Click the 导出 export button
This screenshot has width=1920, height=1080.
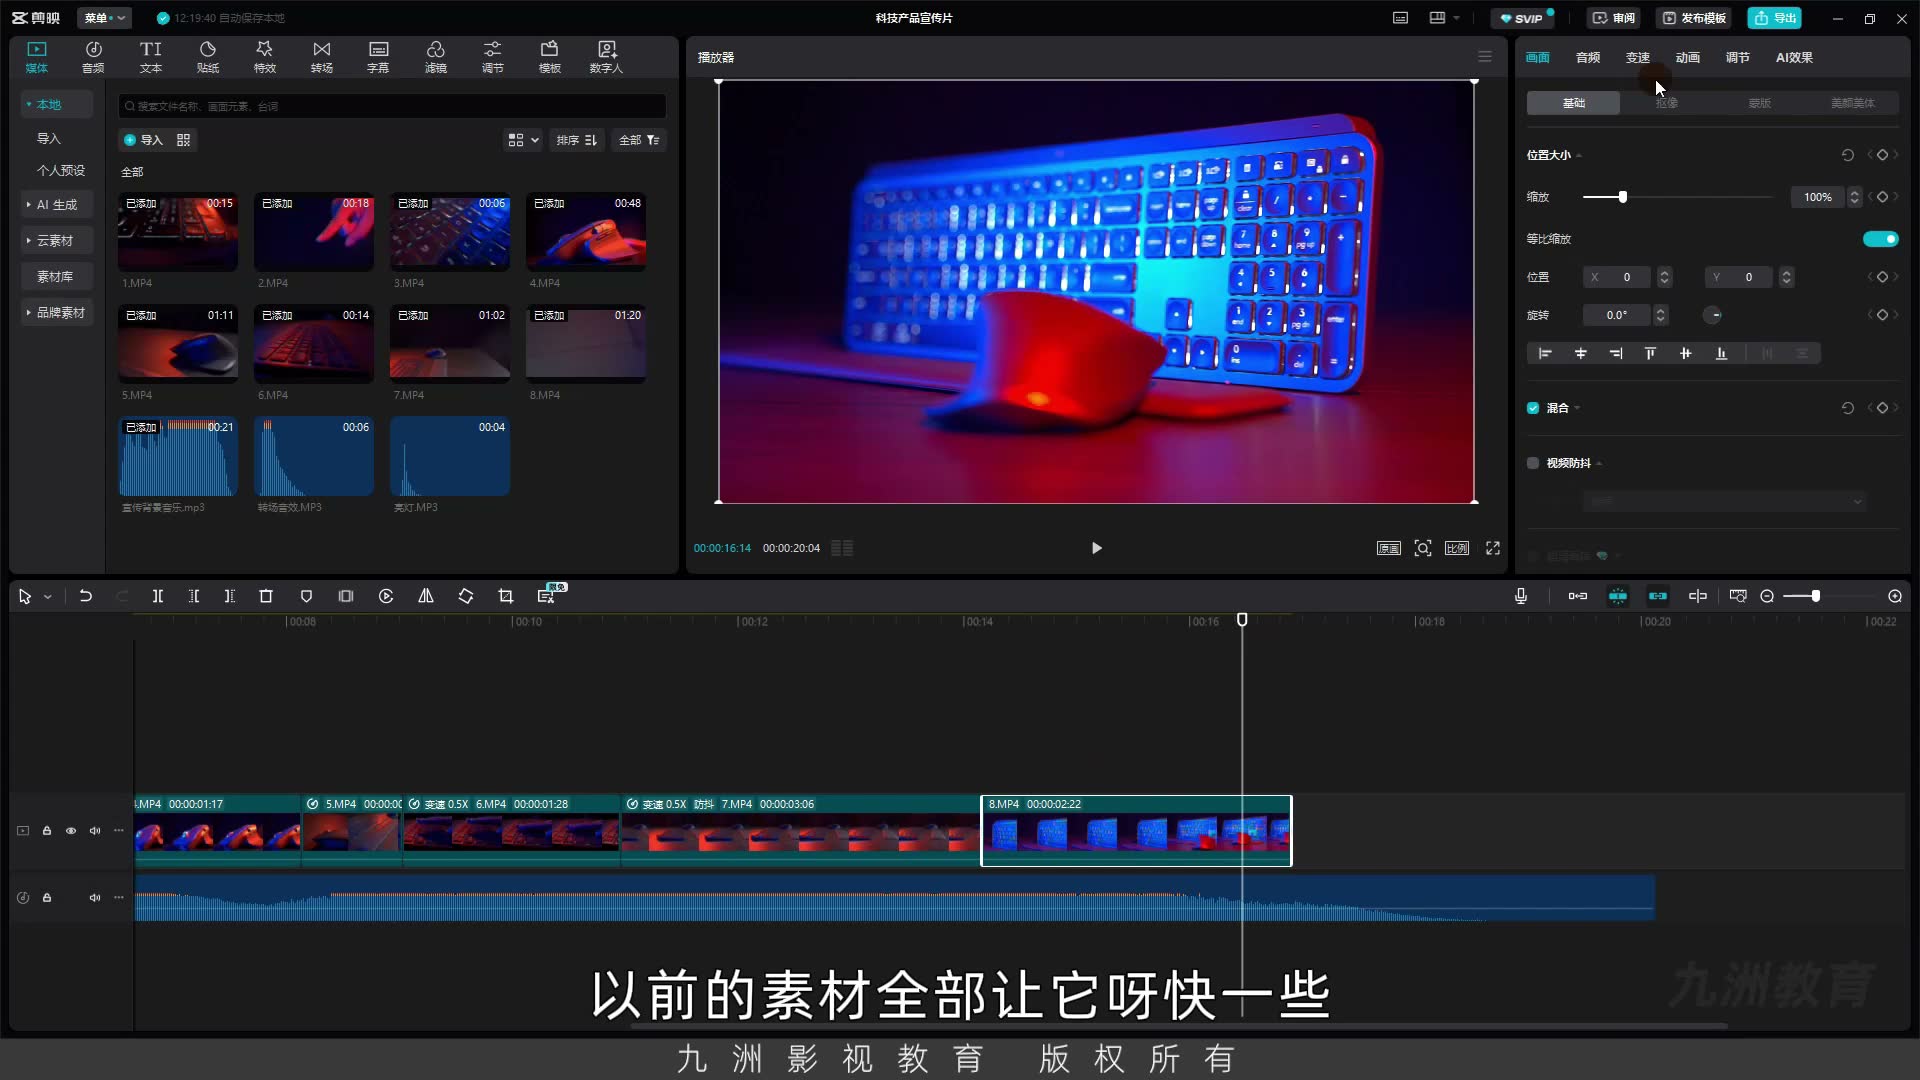[1775, 18]
